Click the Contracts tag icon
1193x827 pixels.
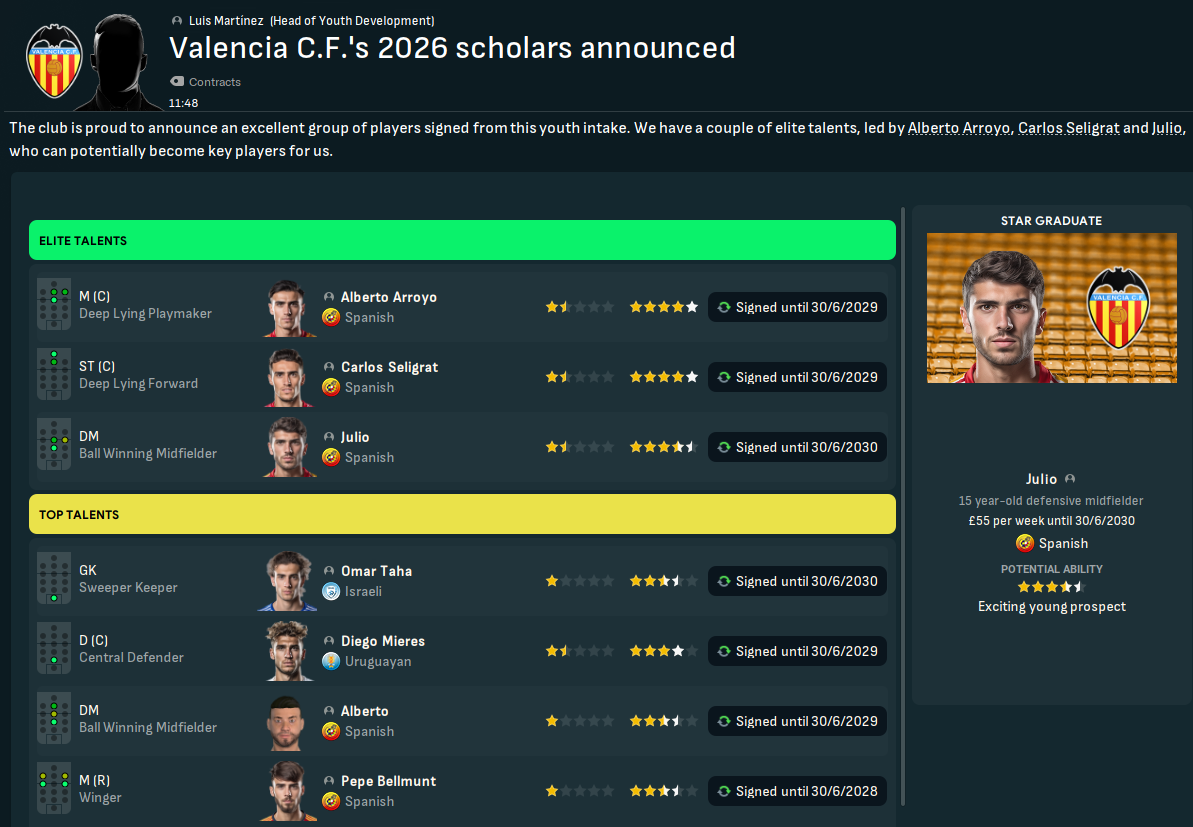pyautogui.click(x=177, y=82)
